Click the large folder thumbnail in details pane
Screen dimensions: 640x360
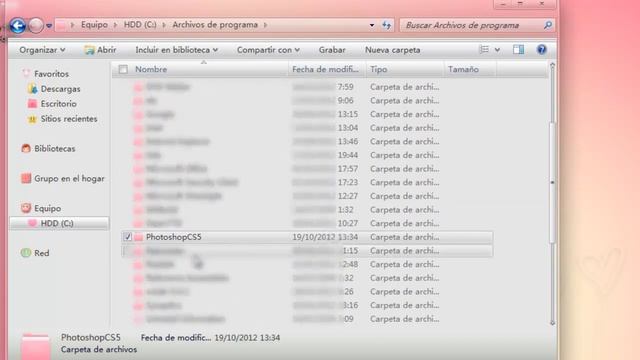coord(36,346)
